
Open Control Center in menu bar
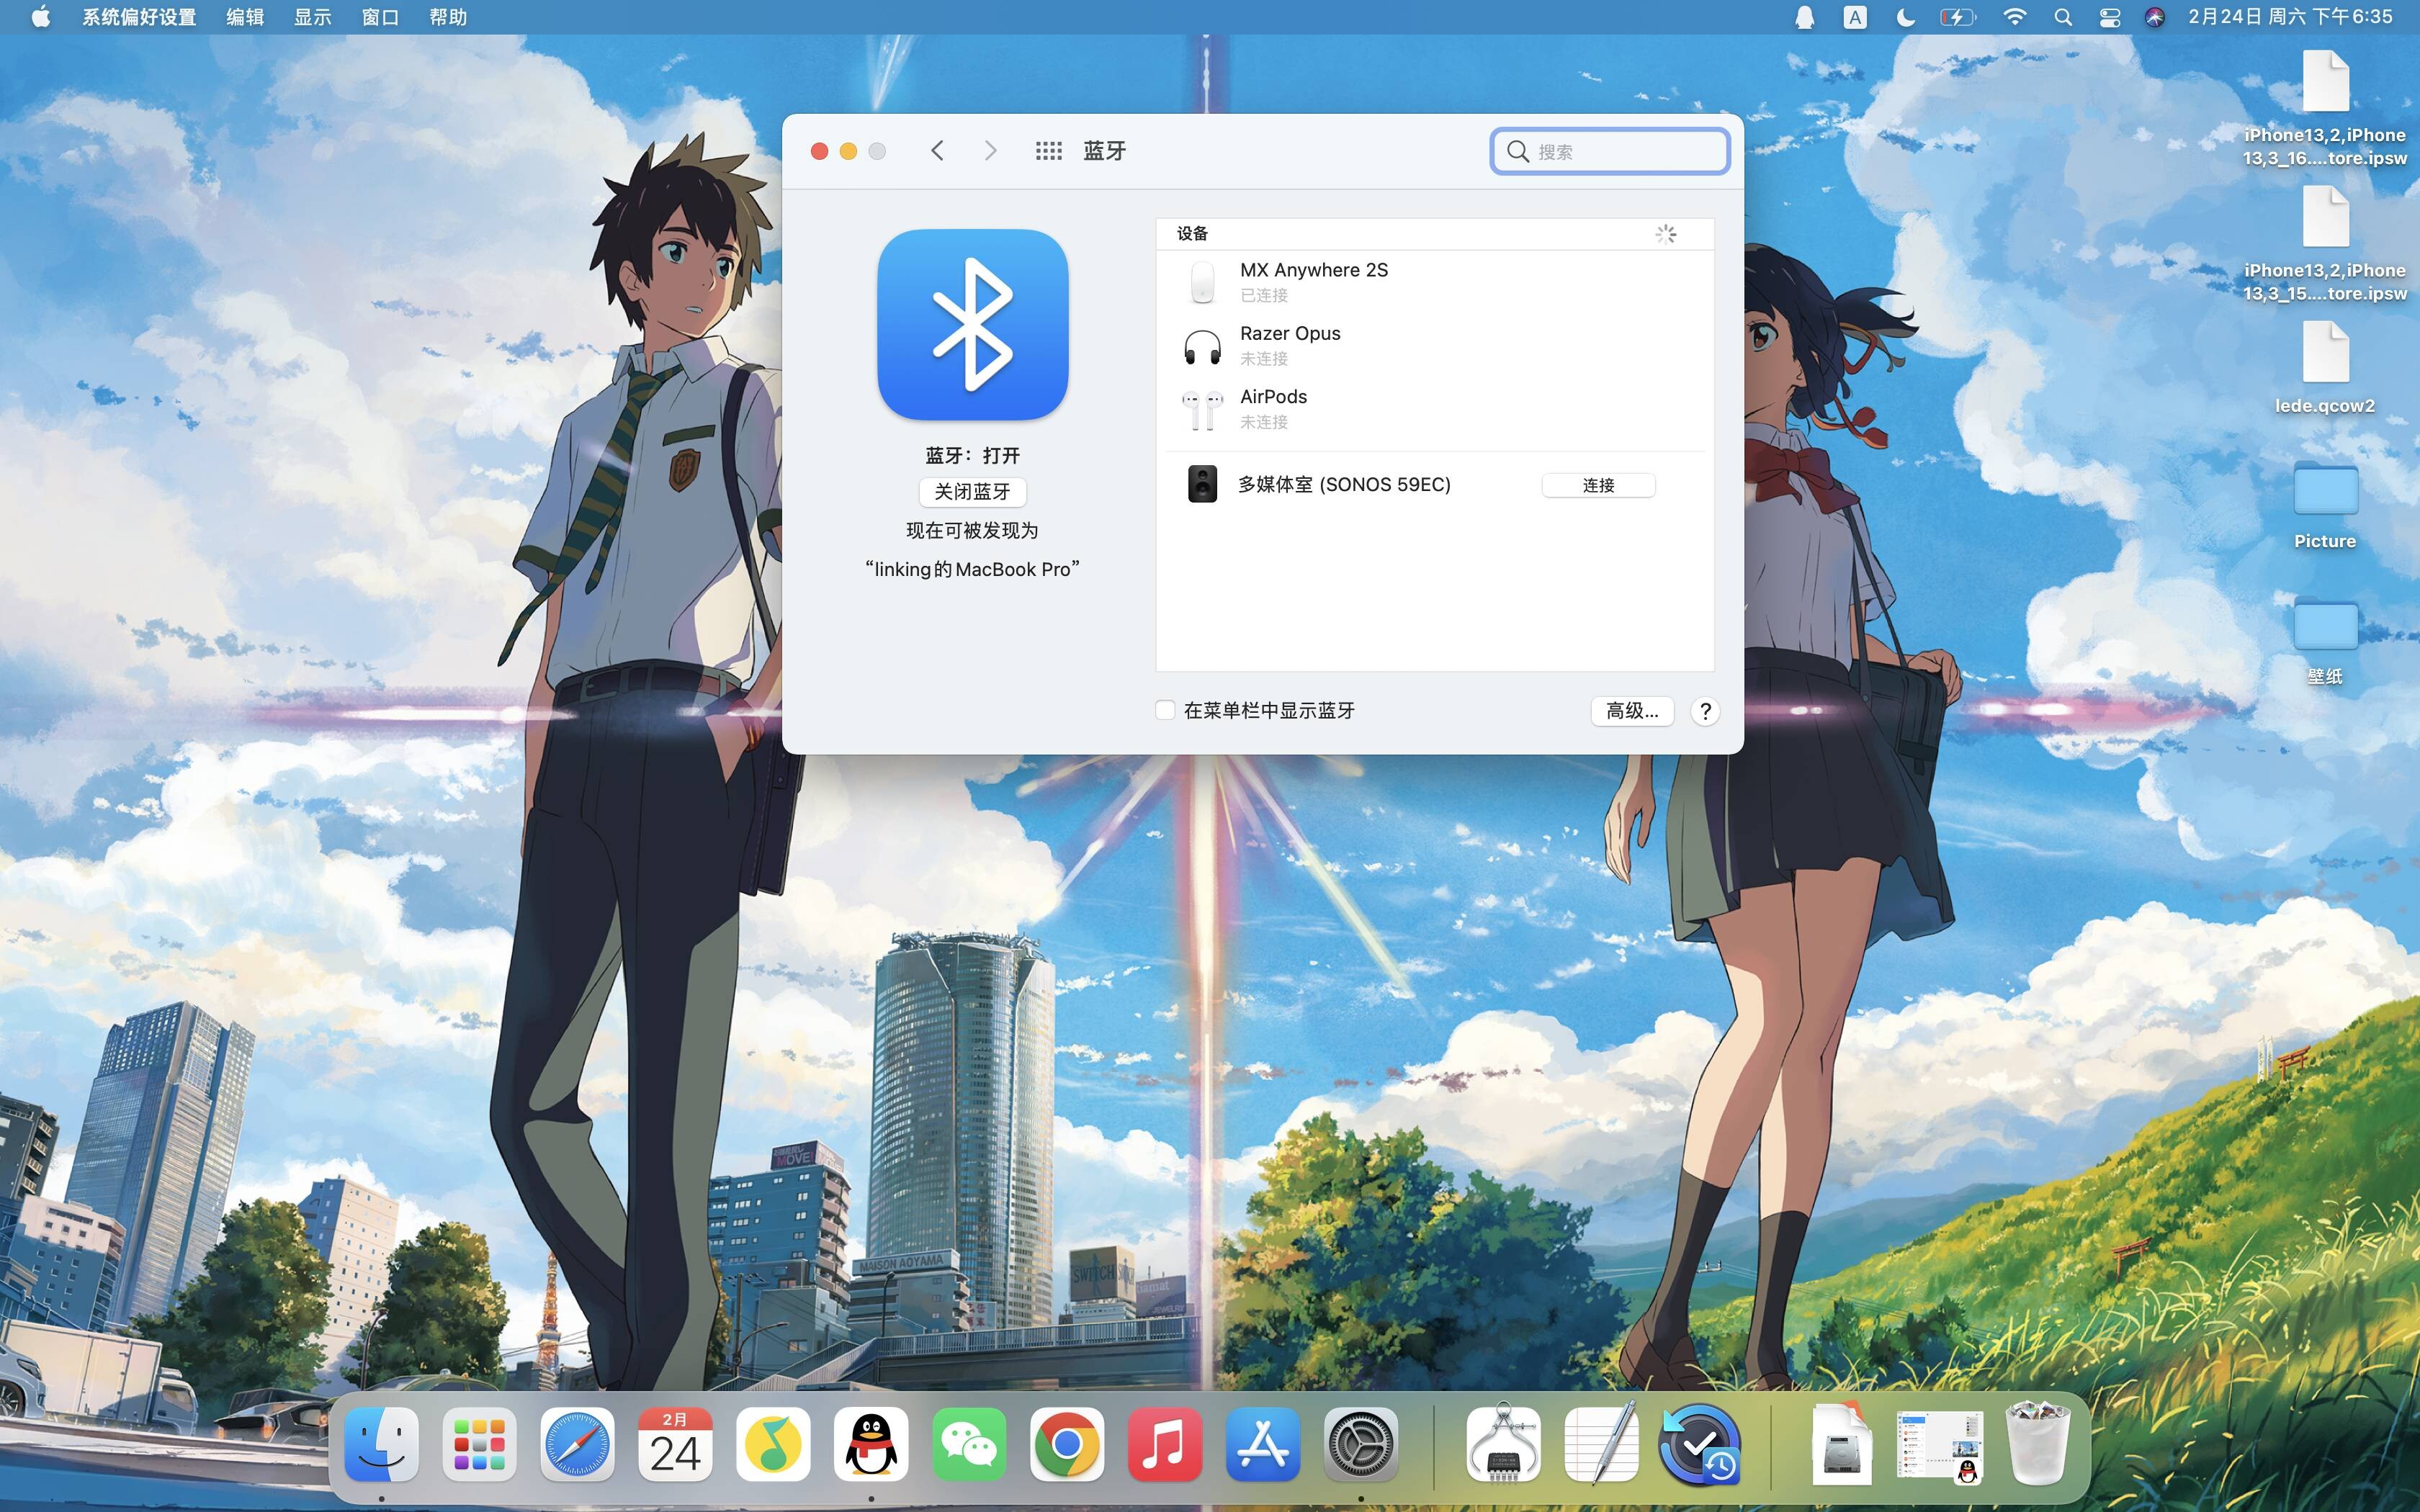tap(2109, 17)
